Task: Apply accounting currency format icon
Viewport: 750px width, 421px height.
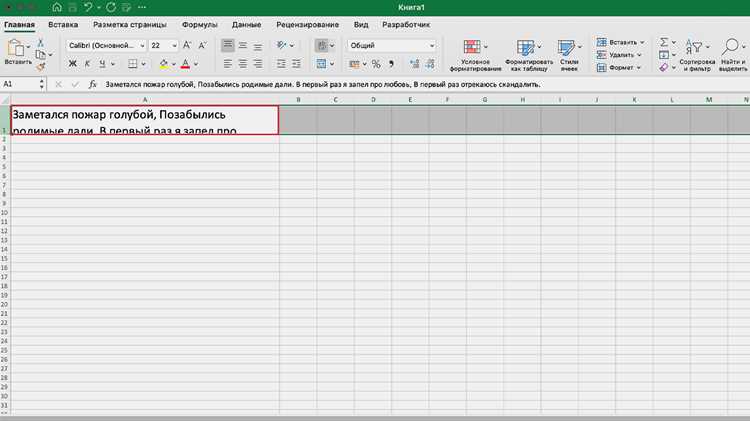Action: (354, 64)
